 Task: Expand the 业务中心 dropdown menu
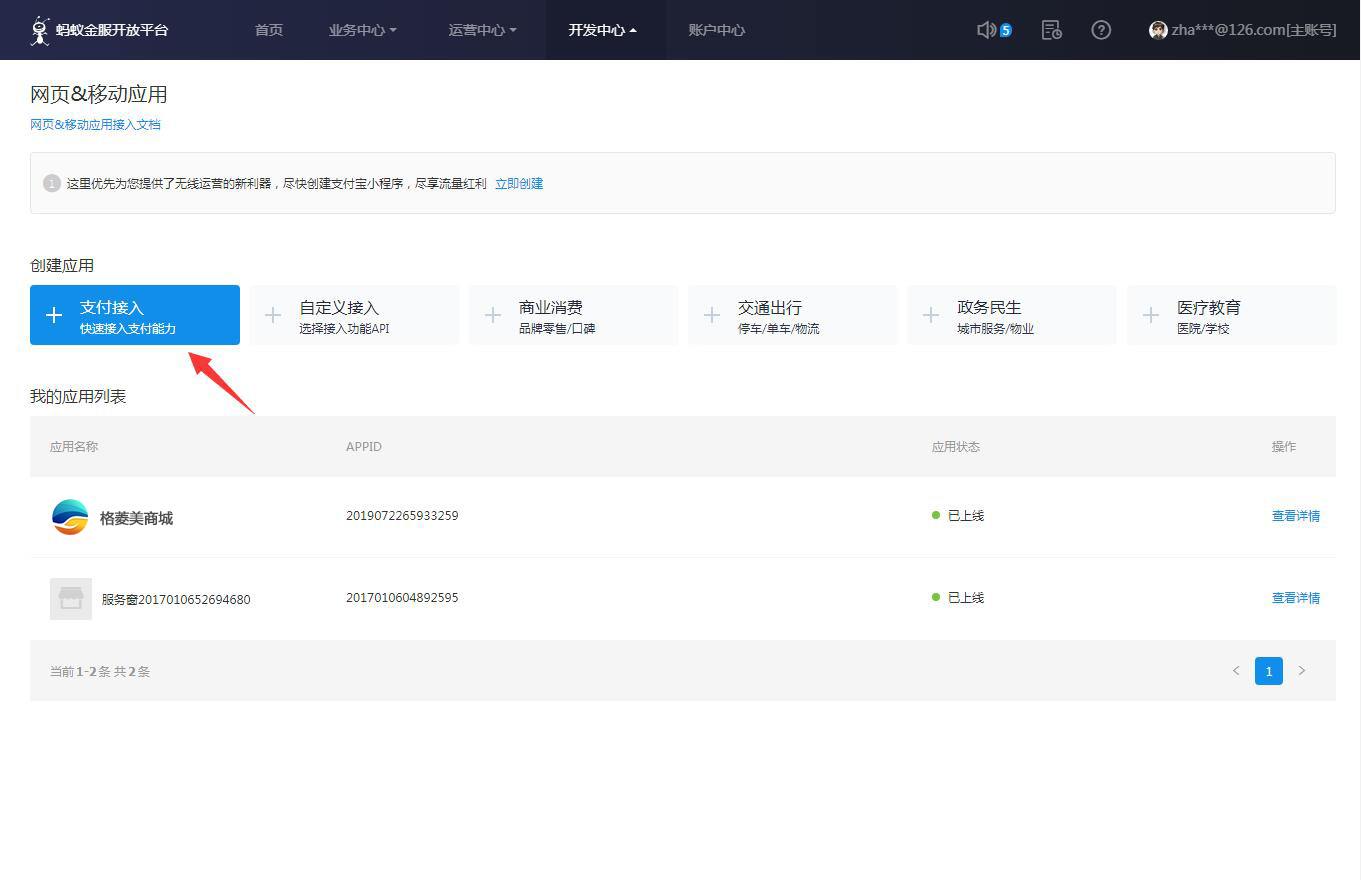(362, 30)
